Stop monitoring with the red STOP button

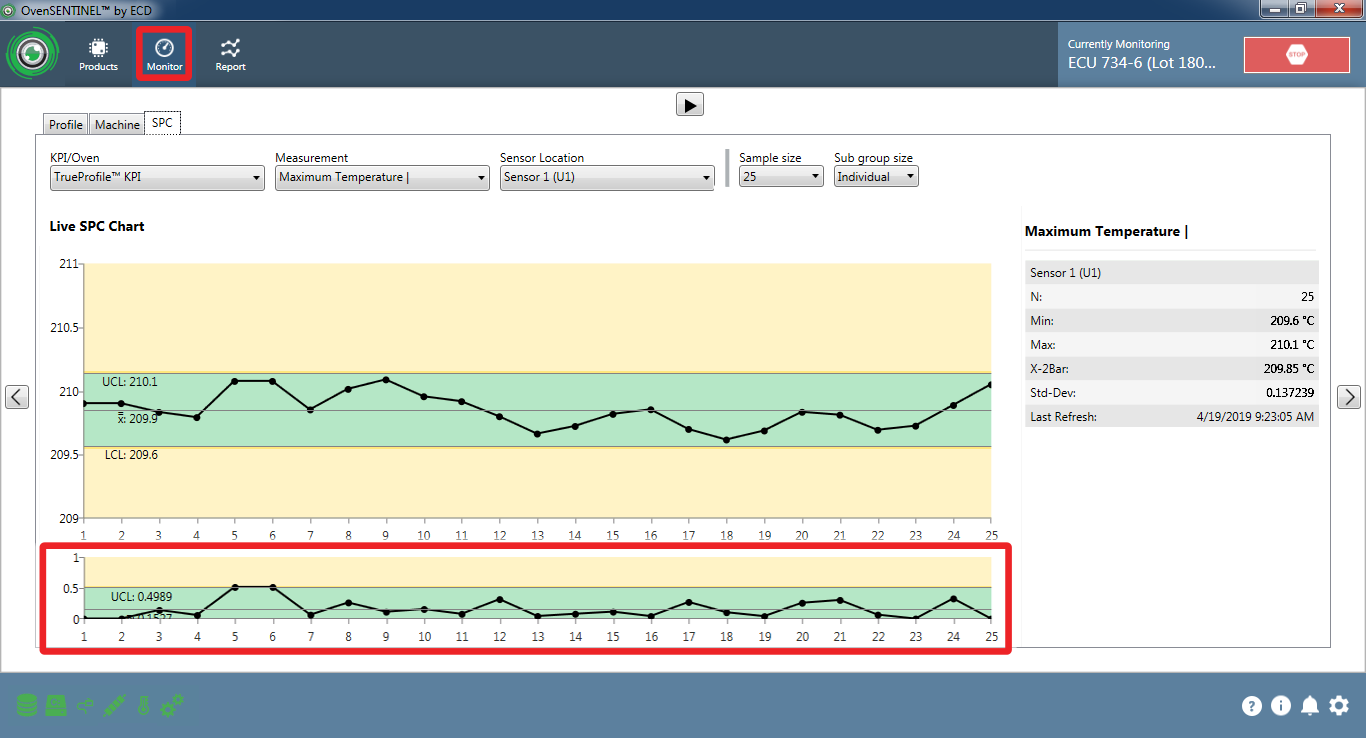pyautogui.click(x=1296, y=55)
